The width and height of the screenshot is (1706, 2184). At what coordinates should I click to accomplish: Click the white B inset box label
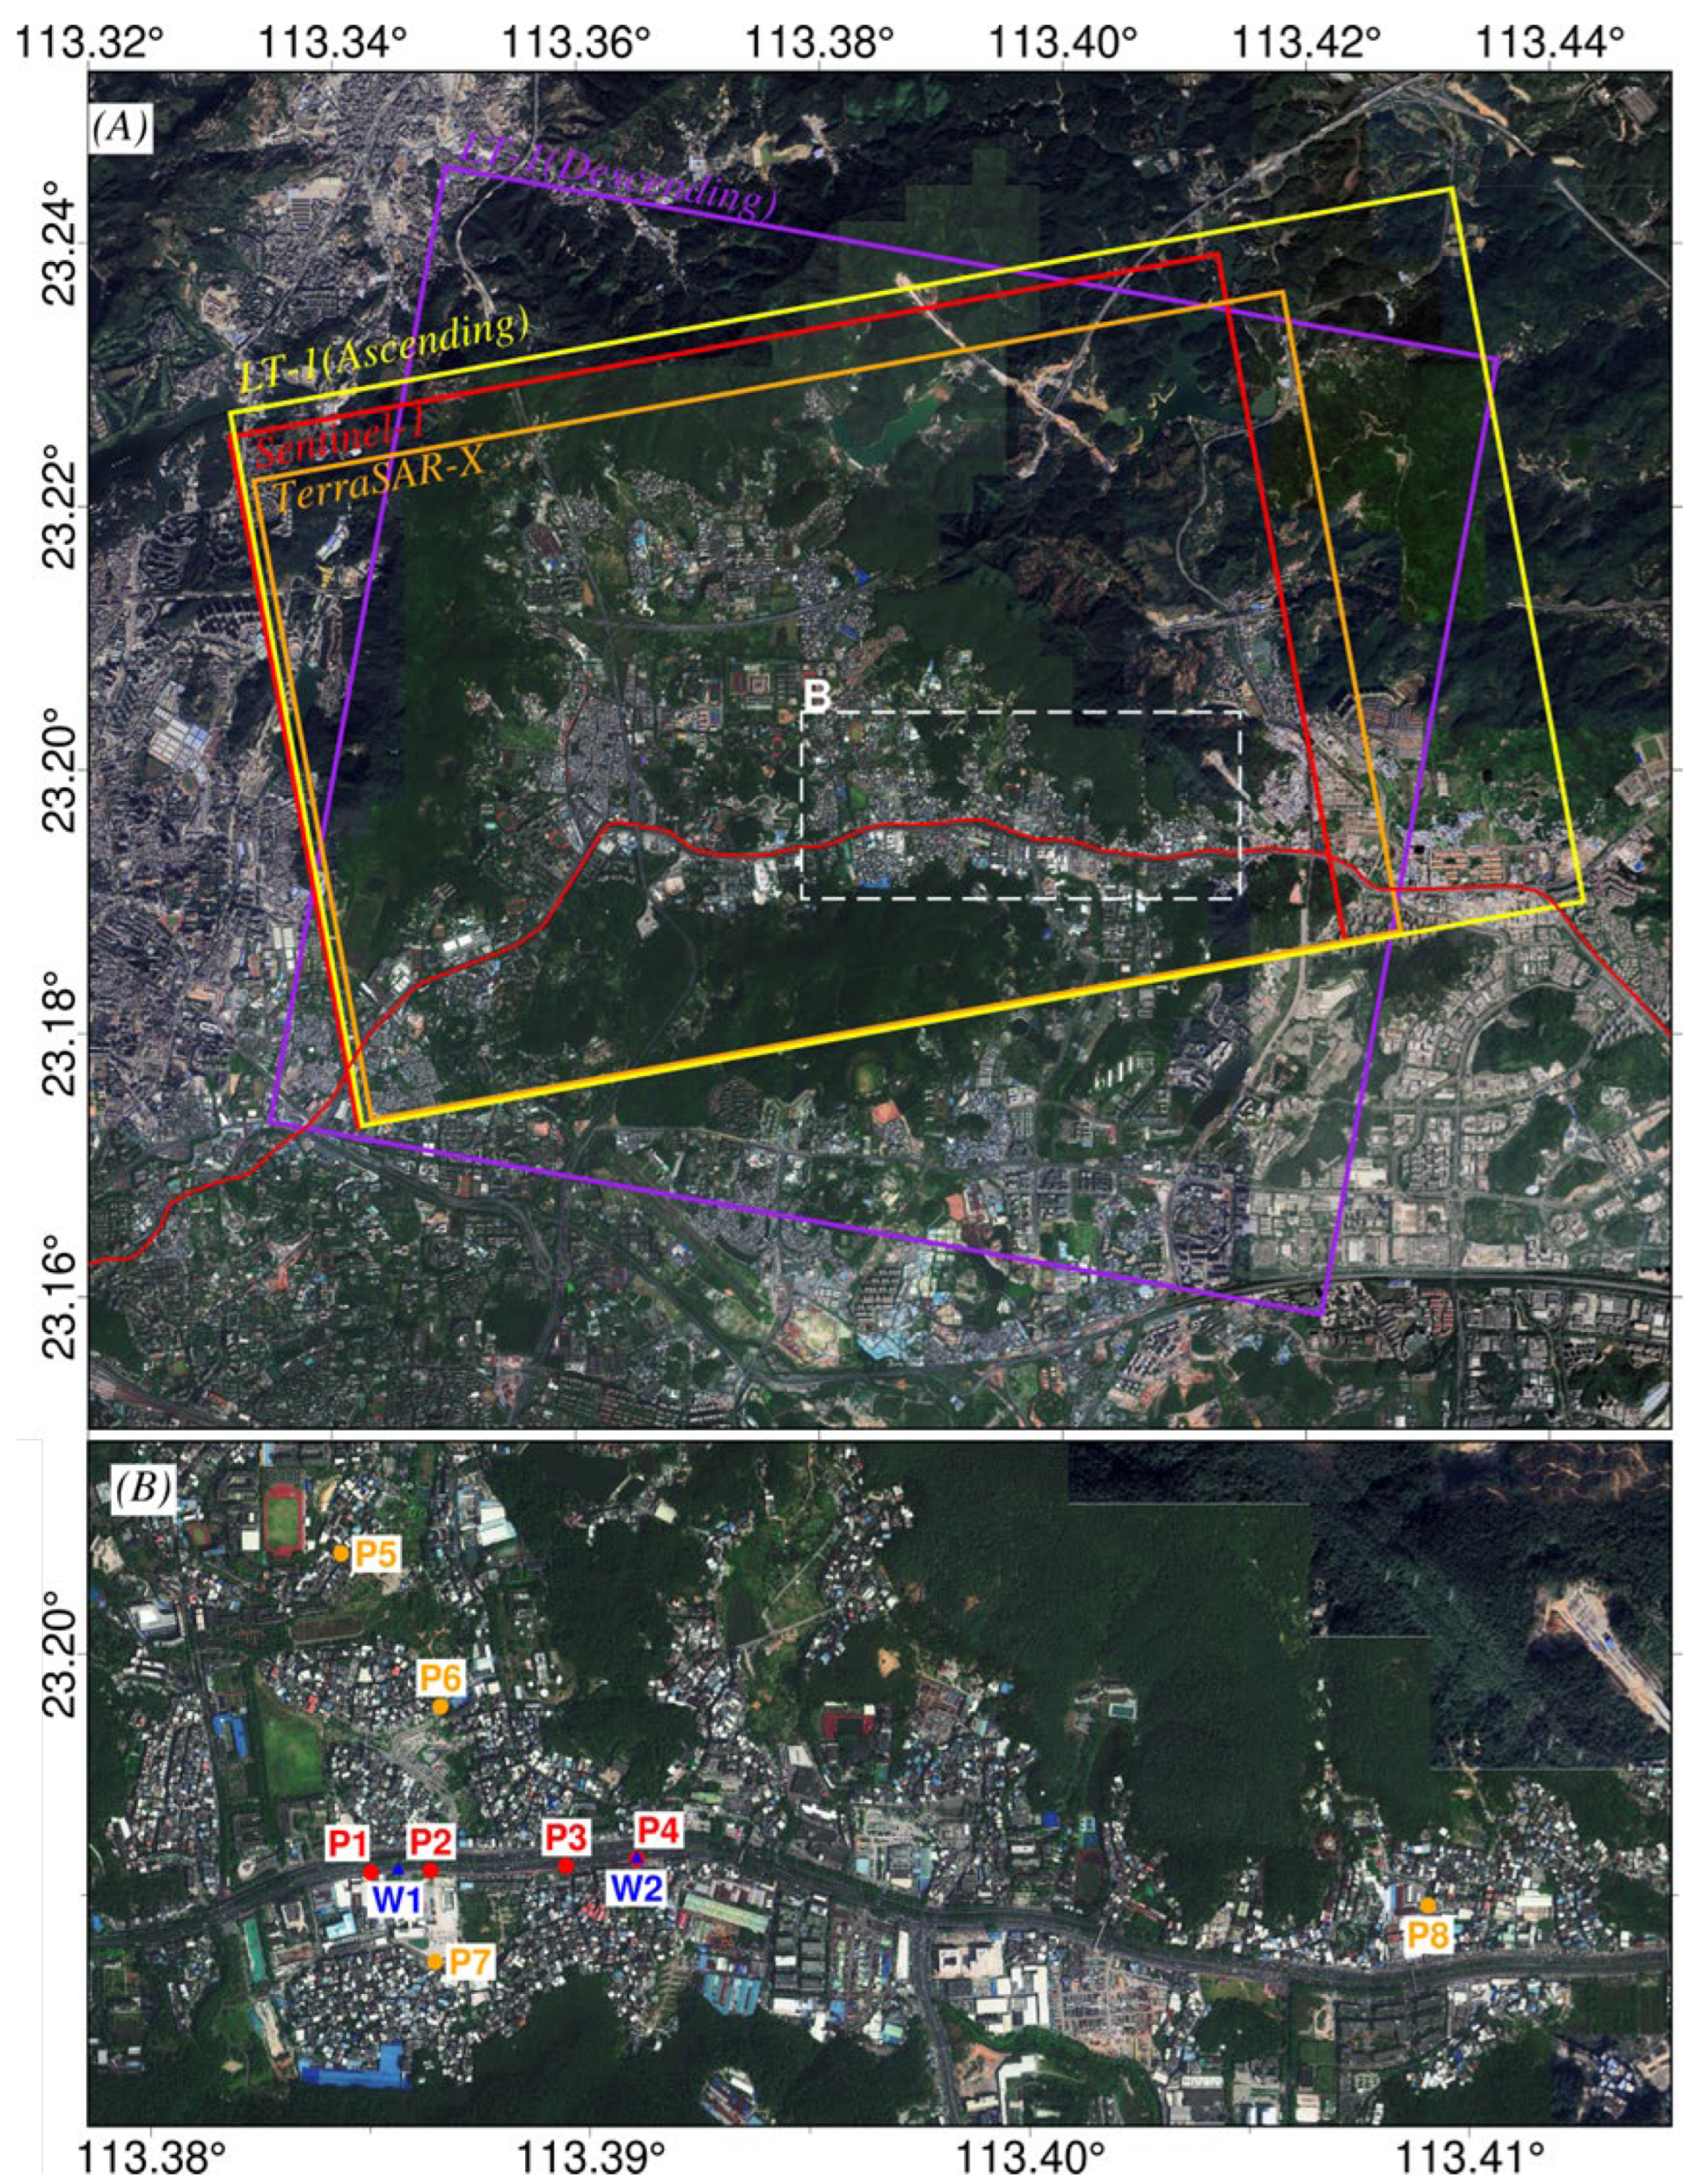click(x=817, y=697)
